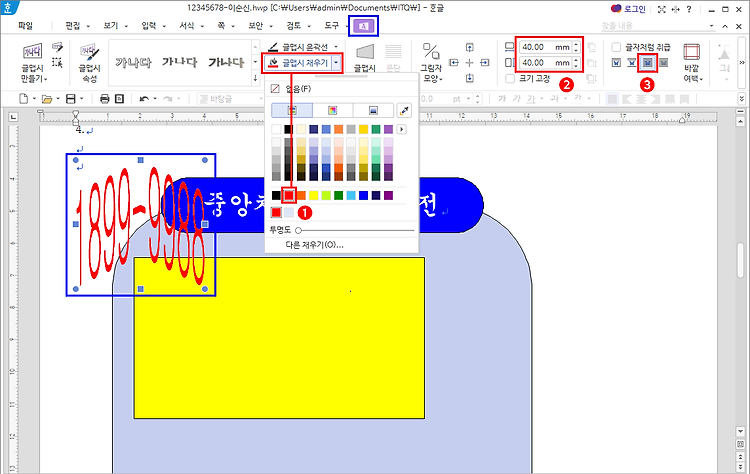This screenshot has height=474, width=750.
Task: Open the 도구 menu
Action: tap(332, 26)
